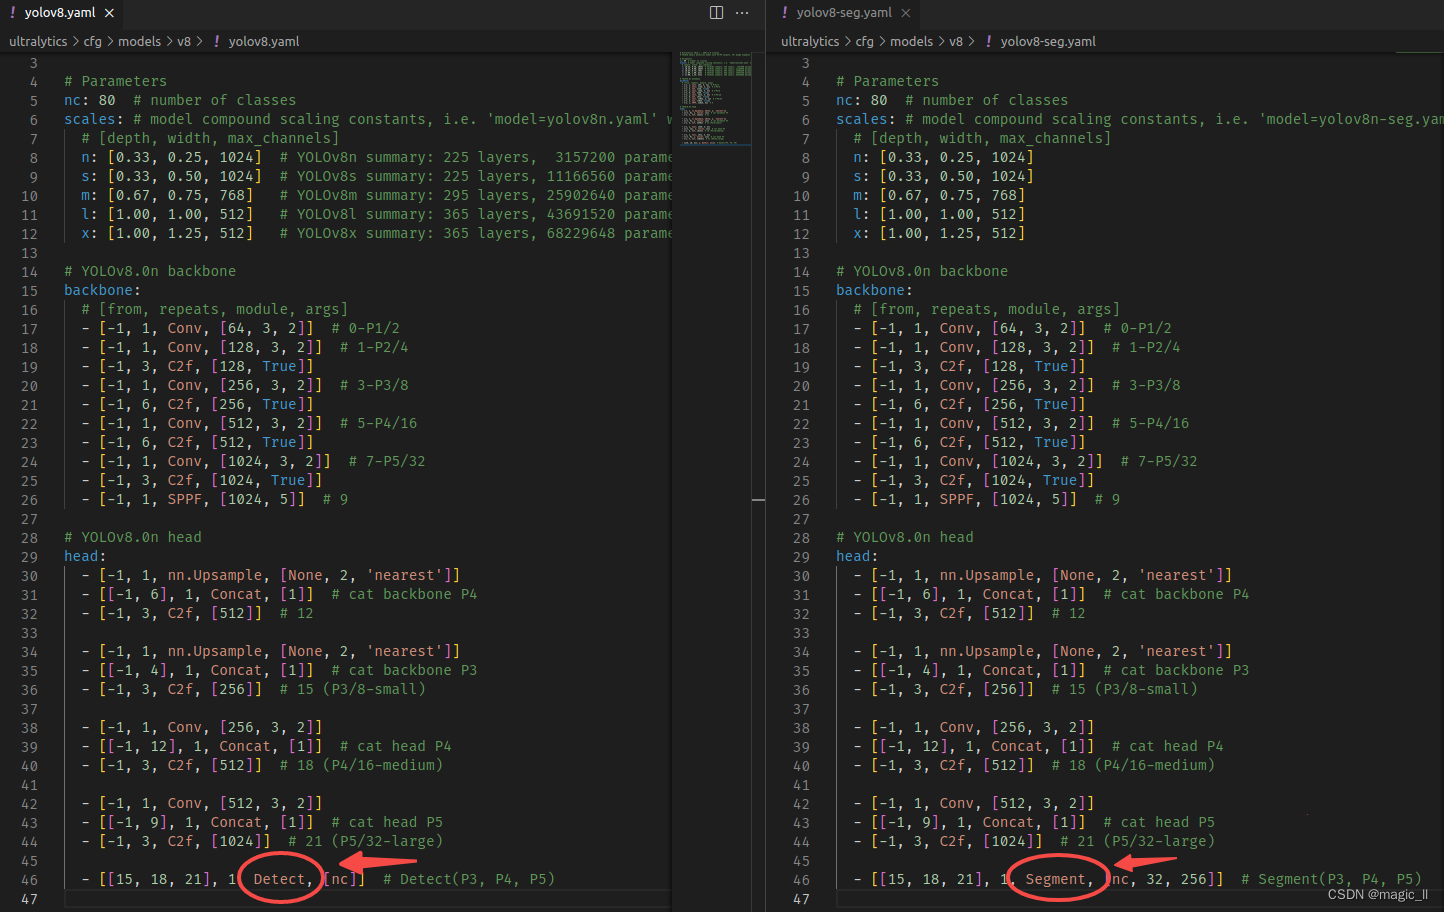1444x912 pixels.
Task: Click 'SPPF' on line 26 of yolov8.yaml
Action: [185, 499]
